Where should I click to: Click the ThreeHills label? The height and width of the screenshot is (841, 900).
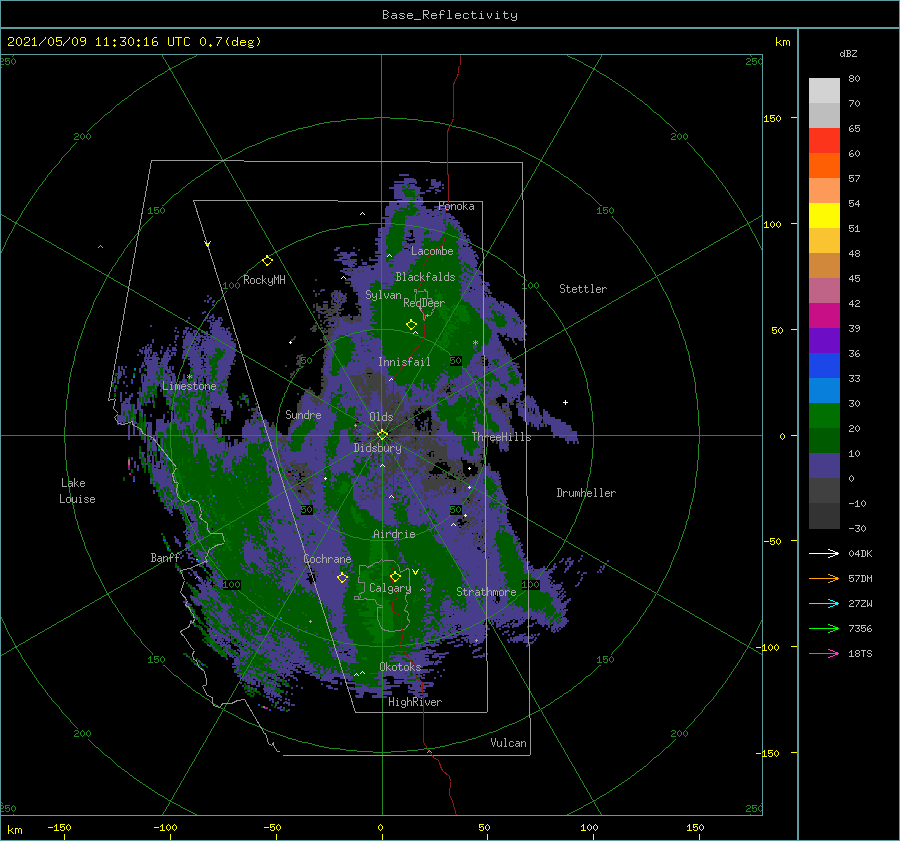[x=502, y=437]
